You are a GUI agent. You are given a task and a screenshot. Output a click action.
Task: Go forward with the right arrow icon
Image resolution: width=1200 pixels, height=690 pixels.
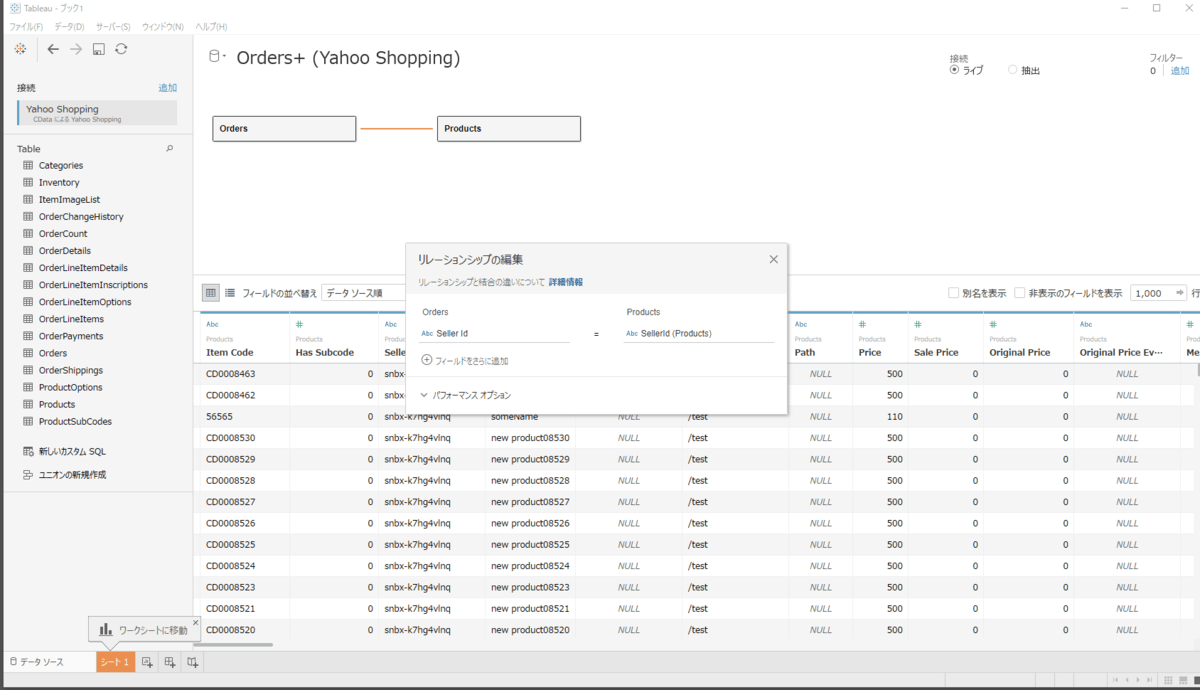(x=76, y=49)
